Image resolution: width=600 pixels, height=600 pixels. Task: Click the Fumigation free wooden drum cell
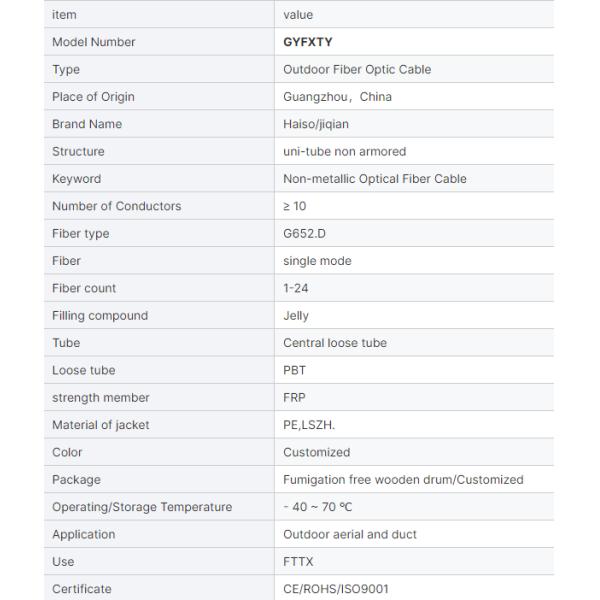tap(403, 480)
